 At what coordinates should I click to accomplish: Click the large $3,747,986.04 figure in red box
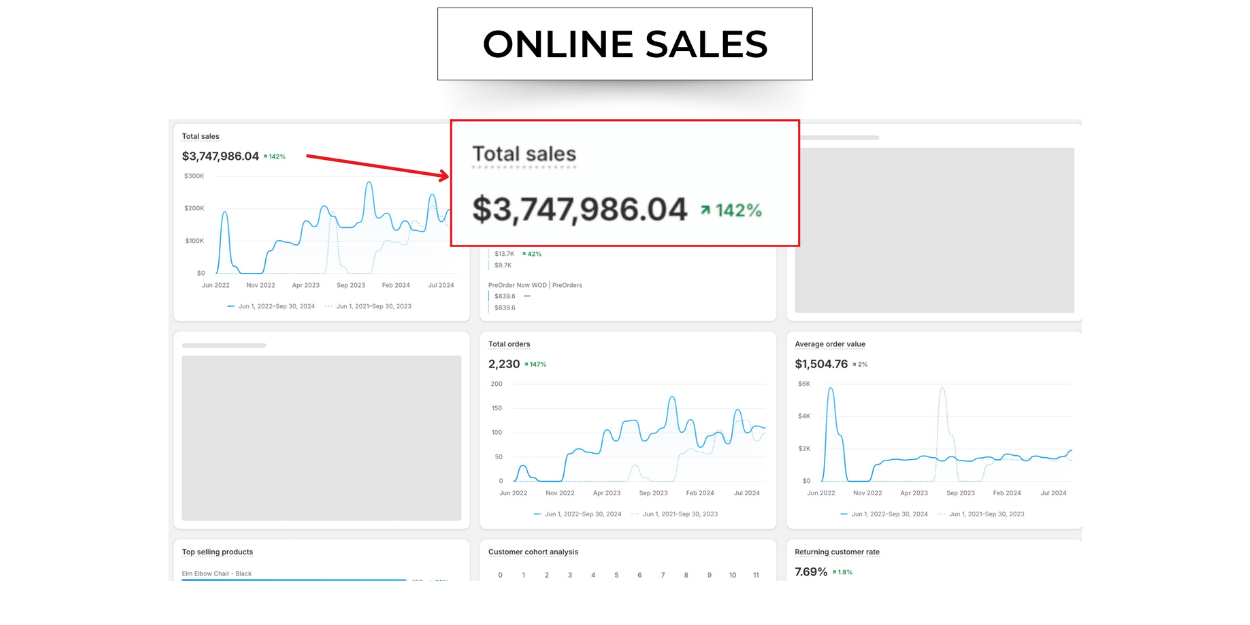(x=580, y=210)
